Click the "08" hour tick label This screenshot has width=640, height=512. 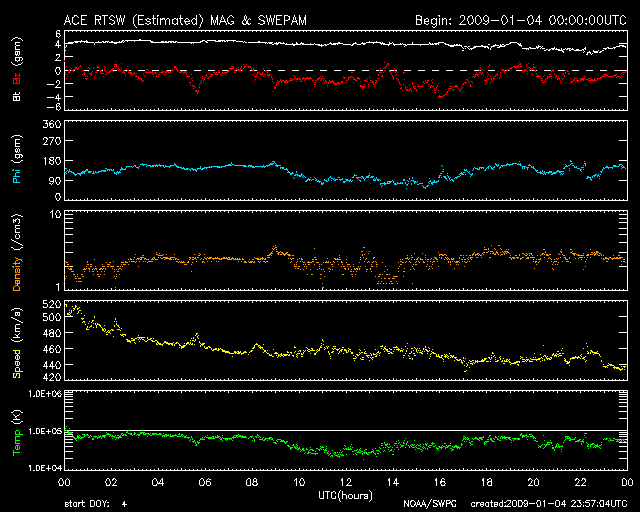252,483
